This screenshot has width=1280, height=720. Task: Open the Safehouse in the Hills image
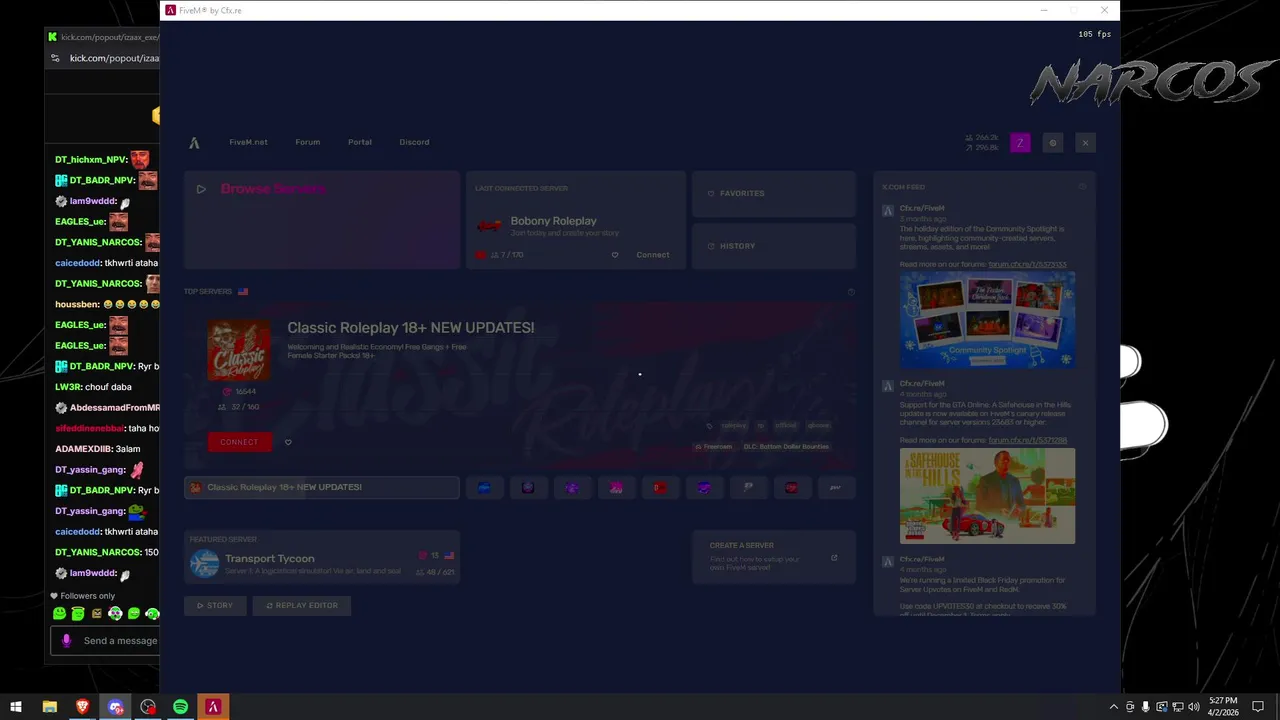coord(987,496)
